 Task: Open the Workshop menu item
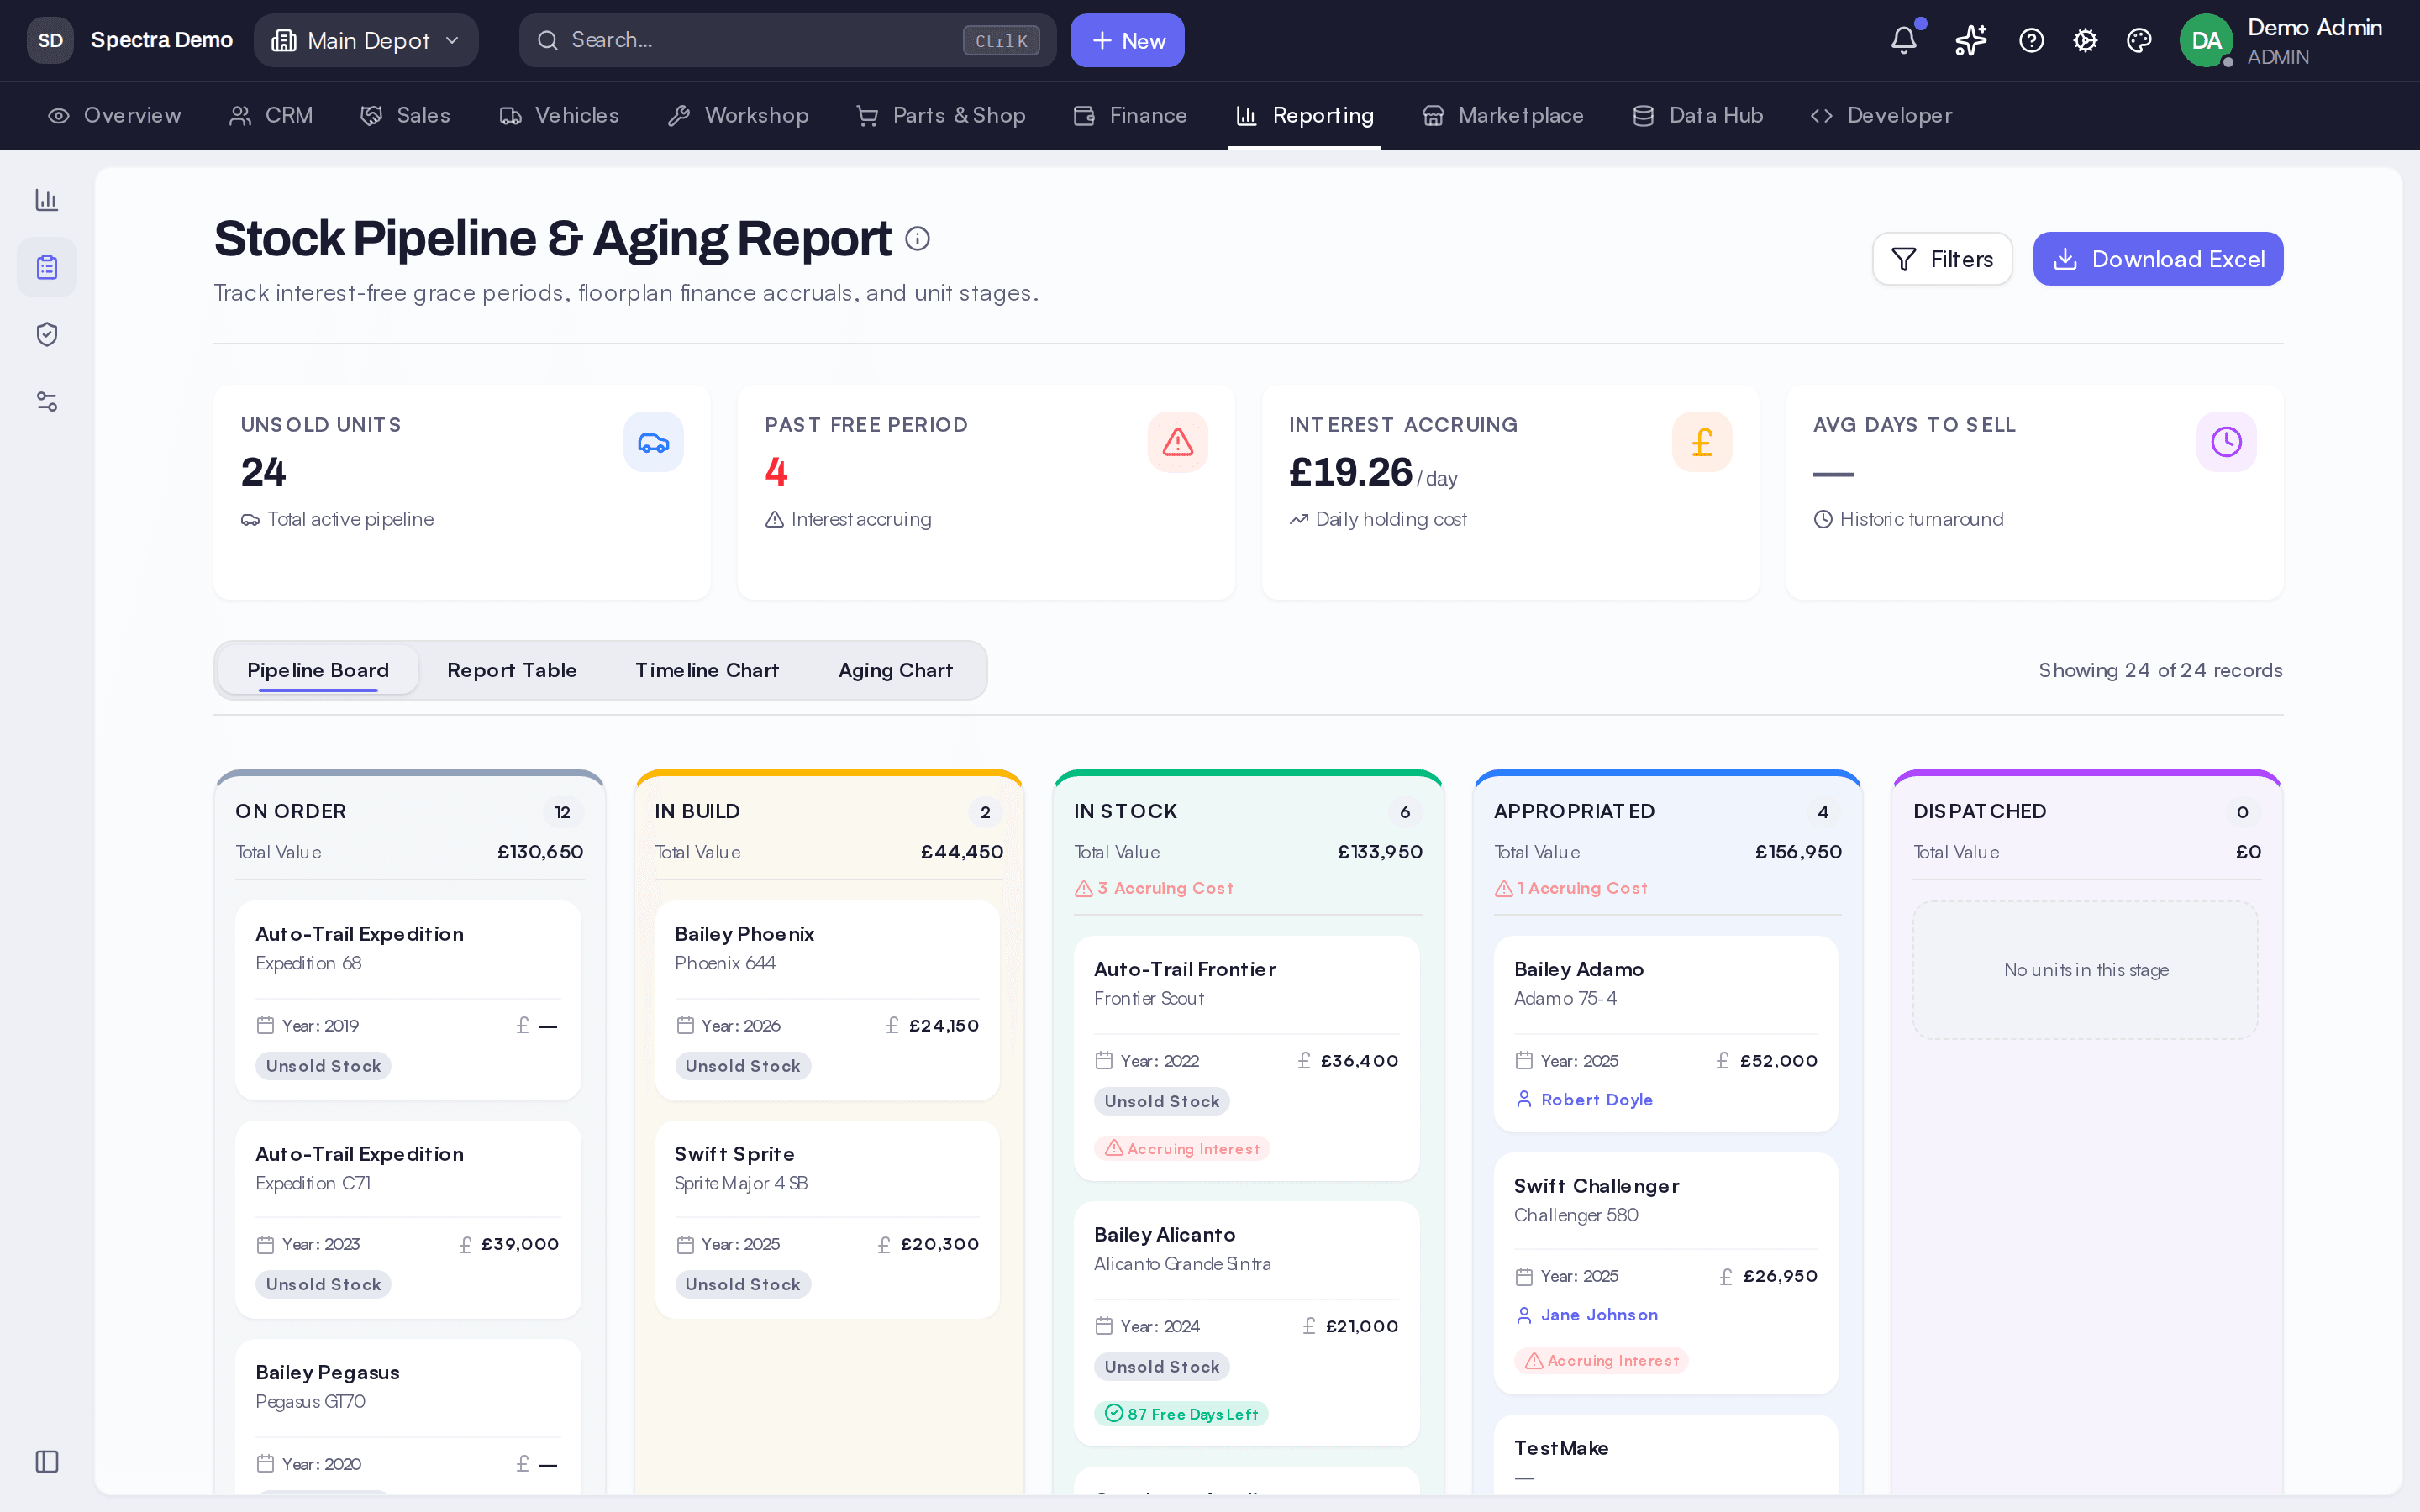click(x=738, y=115)
